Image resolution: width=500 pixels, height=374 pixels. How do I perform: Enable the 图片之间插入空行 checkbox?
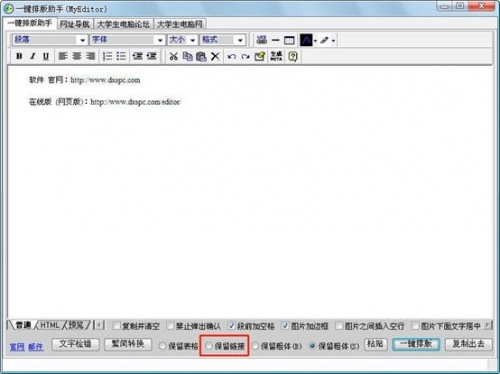[339, 326]
